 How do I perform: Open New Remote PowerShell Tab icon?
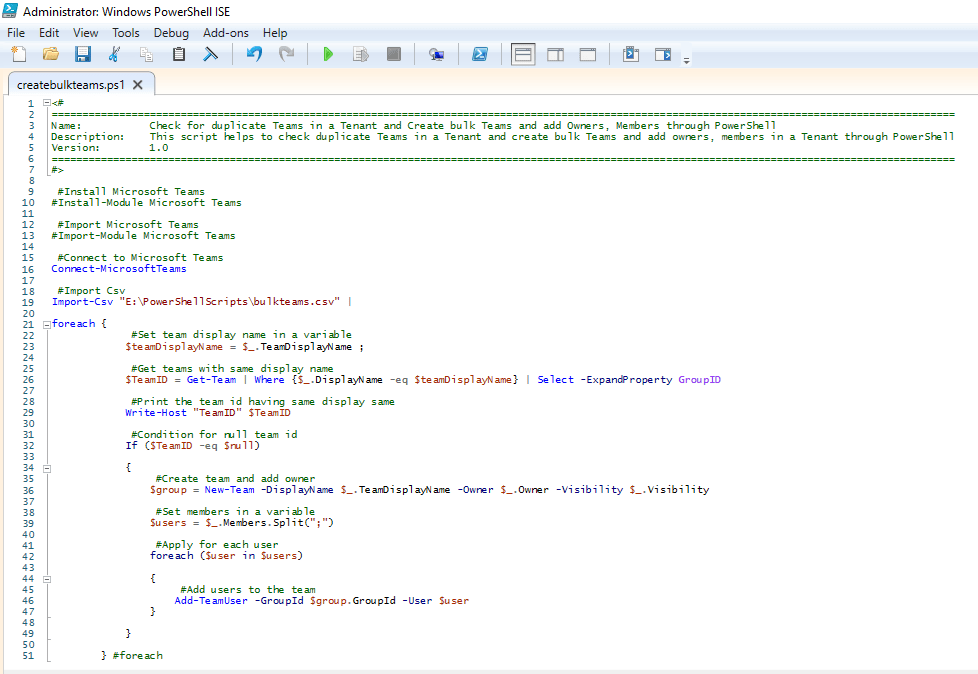coord(436,55)
